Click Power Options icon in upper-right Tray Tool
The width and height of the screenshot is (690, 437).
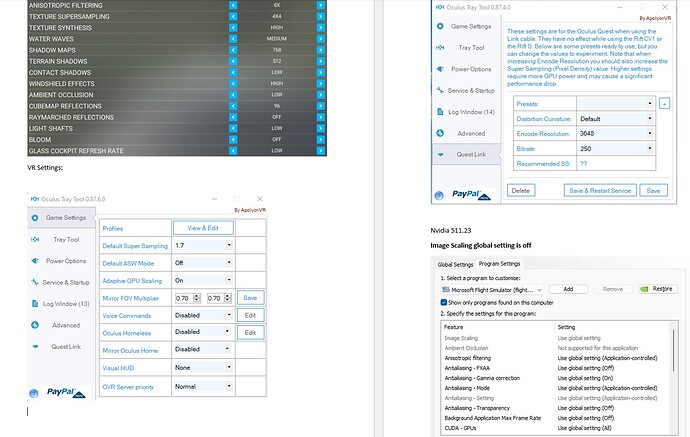[x=440, y=69]
